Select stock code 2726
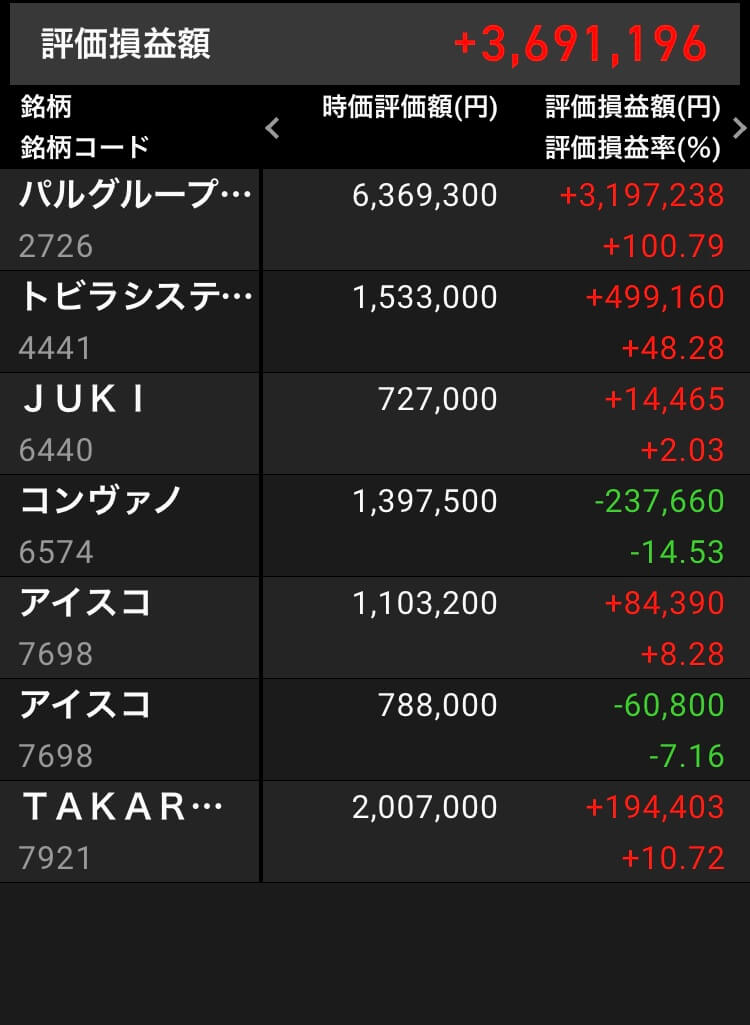This screenshot has width=750, height=1025. coord(56,246)
